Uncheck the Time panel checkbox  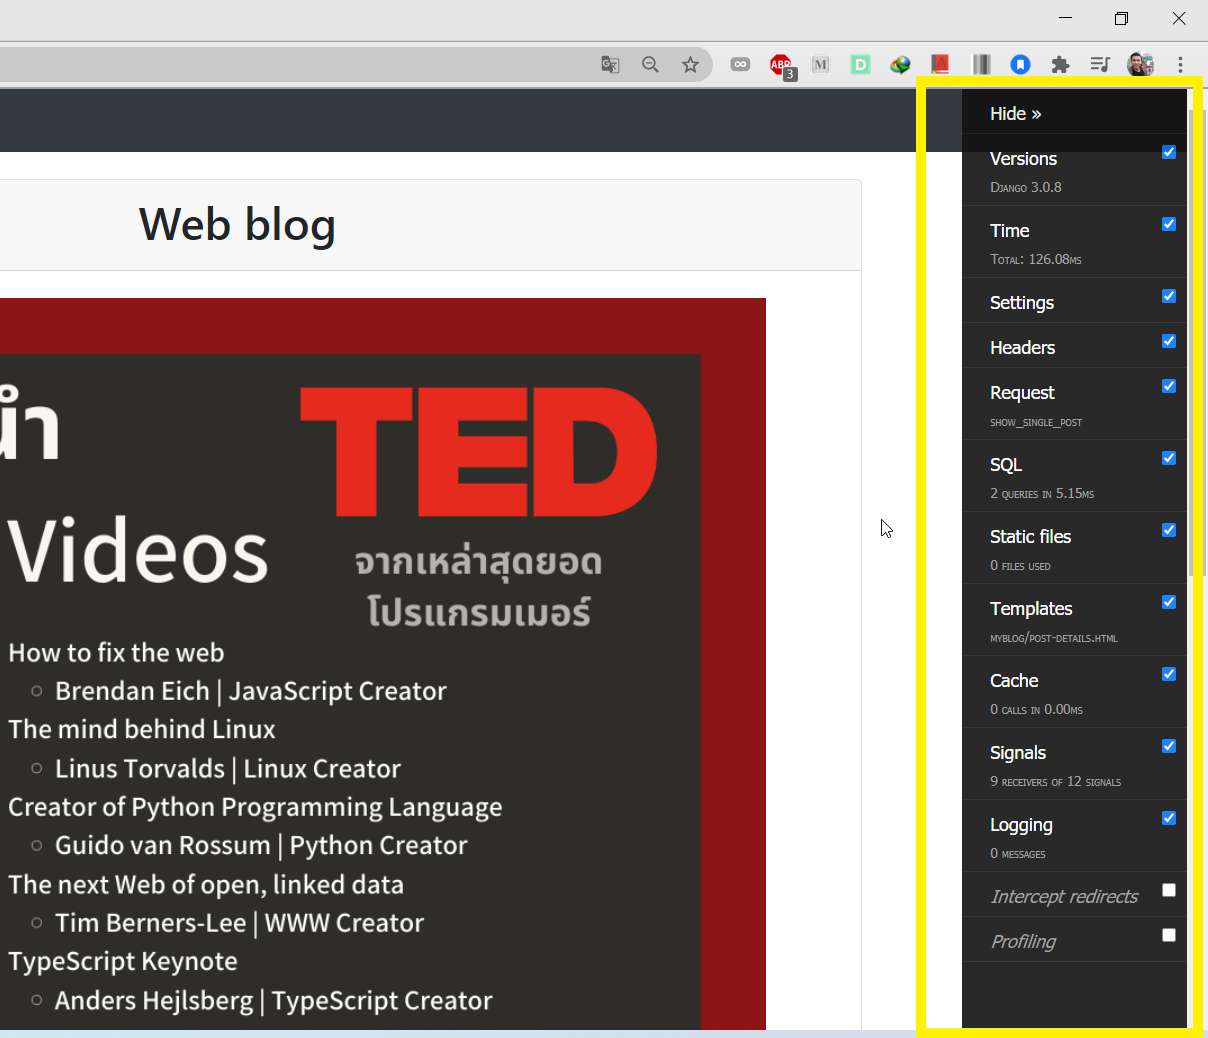(1169, 224)
